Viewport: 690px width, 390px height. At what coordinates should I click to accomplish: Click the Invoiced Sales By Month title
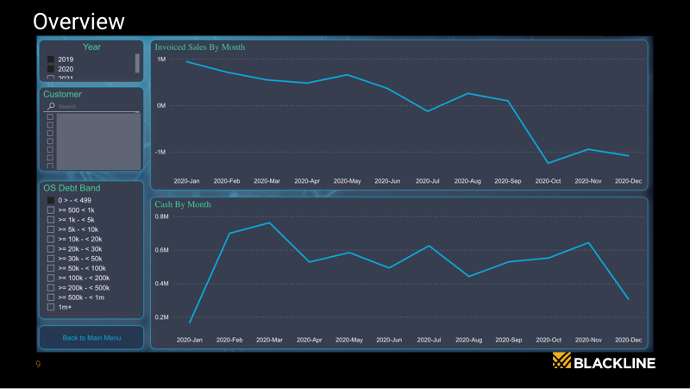(x=200, y=47)
